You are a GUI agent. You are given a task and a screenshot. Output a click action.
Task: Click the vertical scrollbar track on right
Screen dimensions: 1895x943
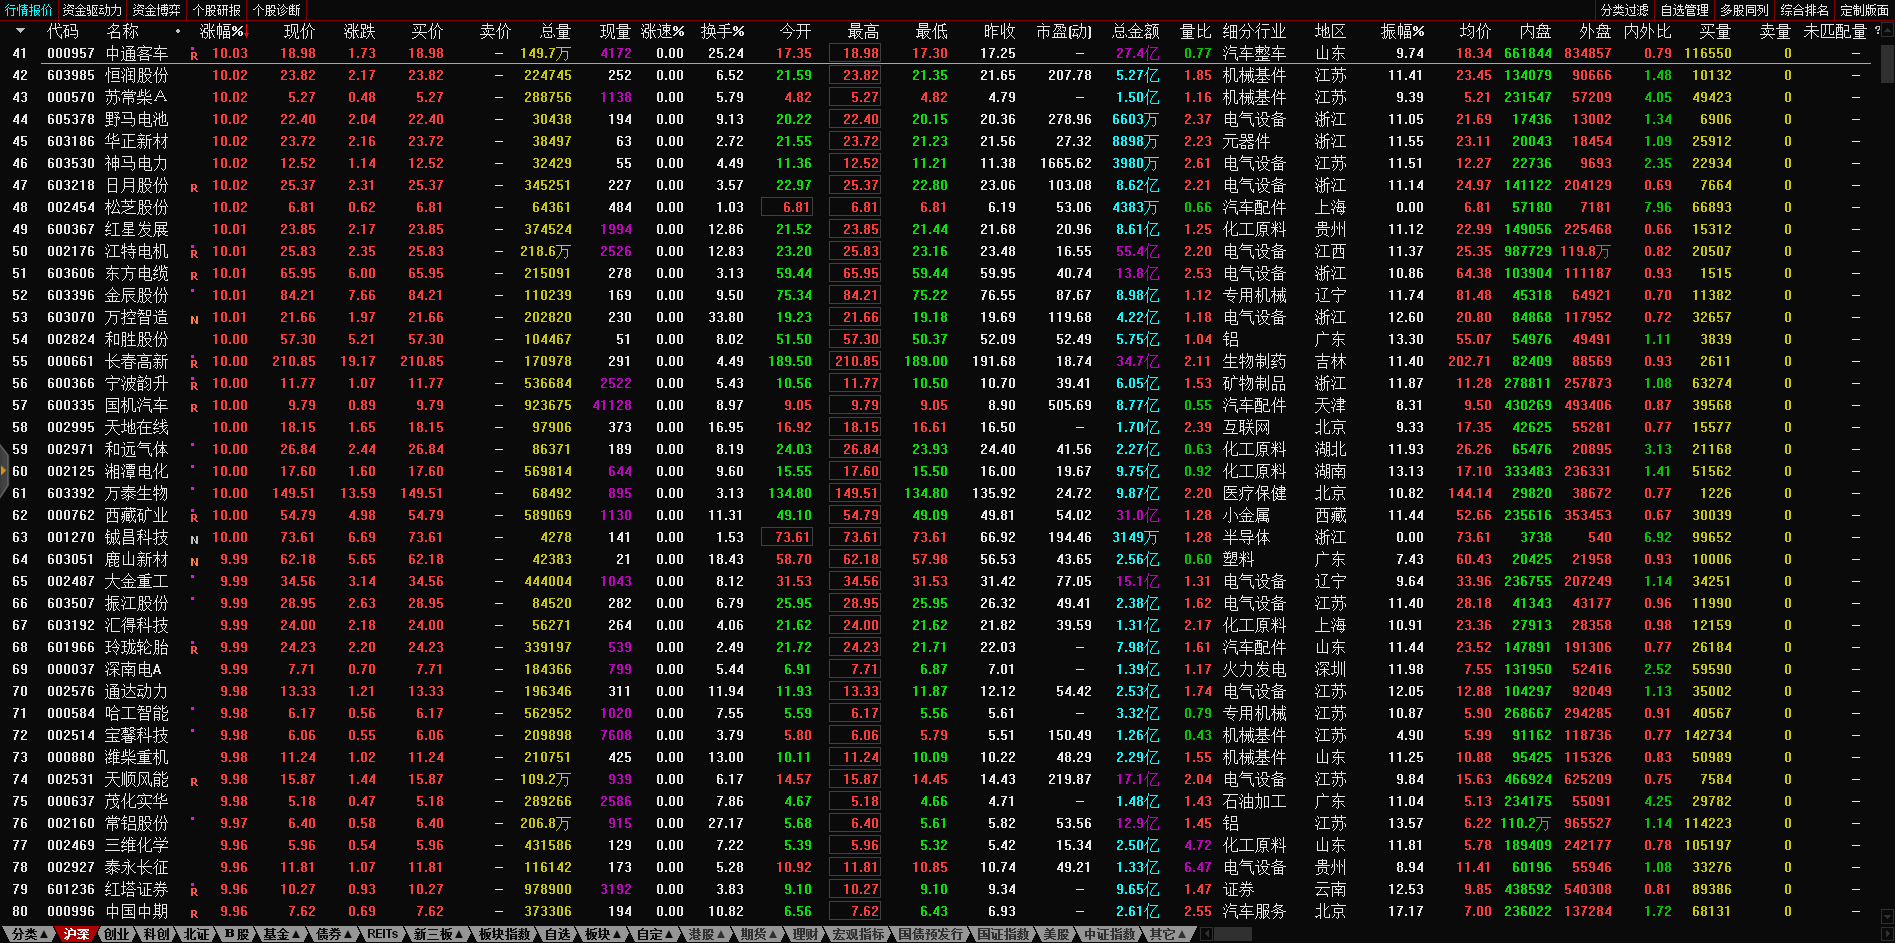(x=1887, y=500)
